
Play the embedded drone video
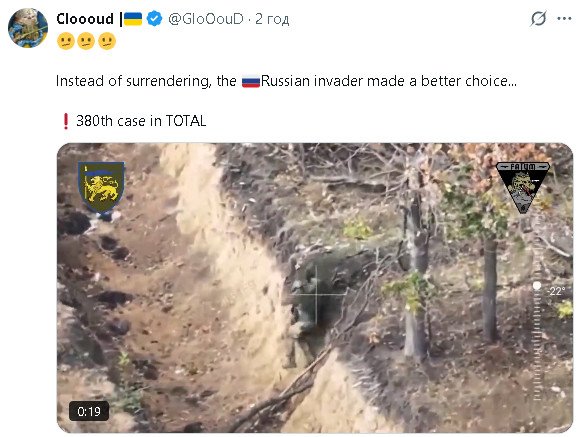click(x=315, y=288)
